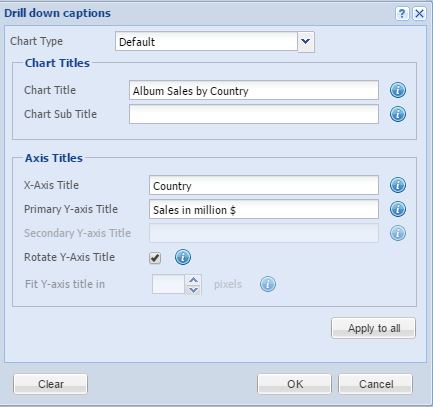Open info icon for X-Axis Title
The width and height of the screenshot is (433, 407).
coord(398,185)
